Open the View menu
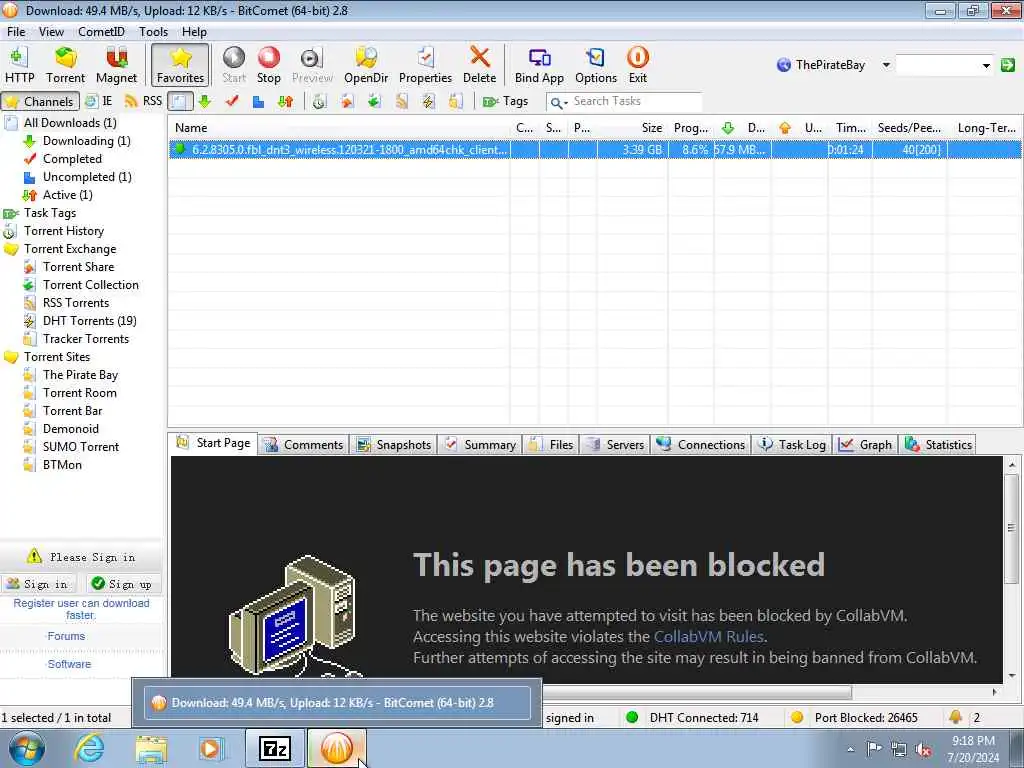 [51, 31]
